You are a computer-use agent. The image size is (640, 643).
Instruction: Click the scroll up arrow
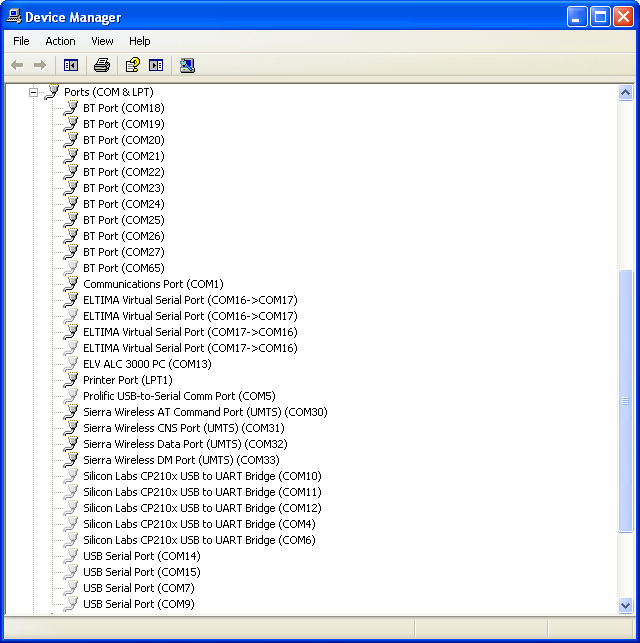pos(625,93)
